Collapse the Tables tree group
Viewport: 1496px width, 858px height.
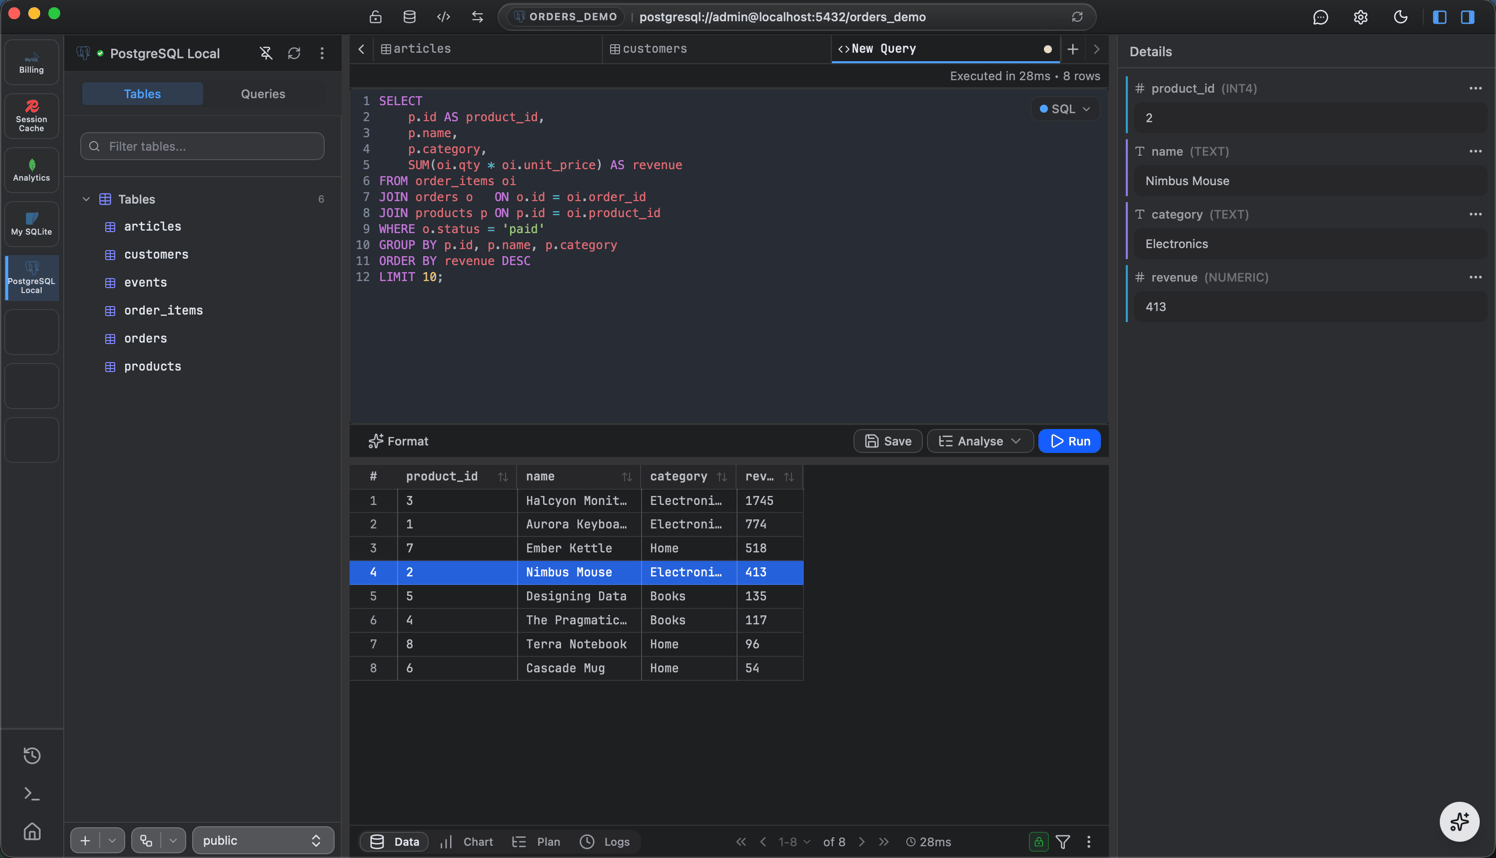tap(86, 199)
